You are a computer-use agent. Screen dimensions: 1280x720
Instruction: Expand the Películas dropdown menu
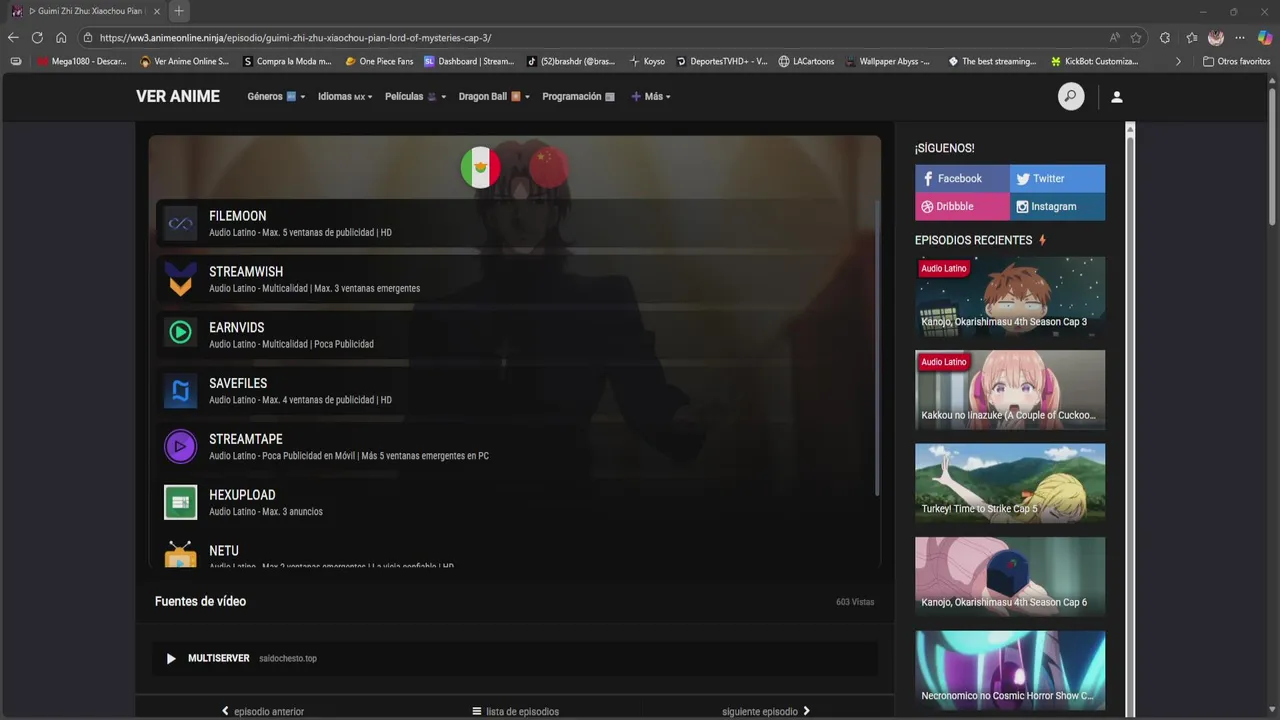coord(415,97)
